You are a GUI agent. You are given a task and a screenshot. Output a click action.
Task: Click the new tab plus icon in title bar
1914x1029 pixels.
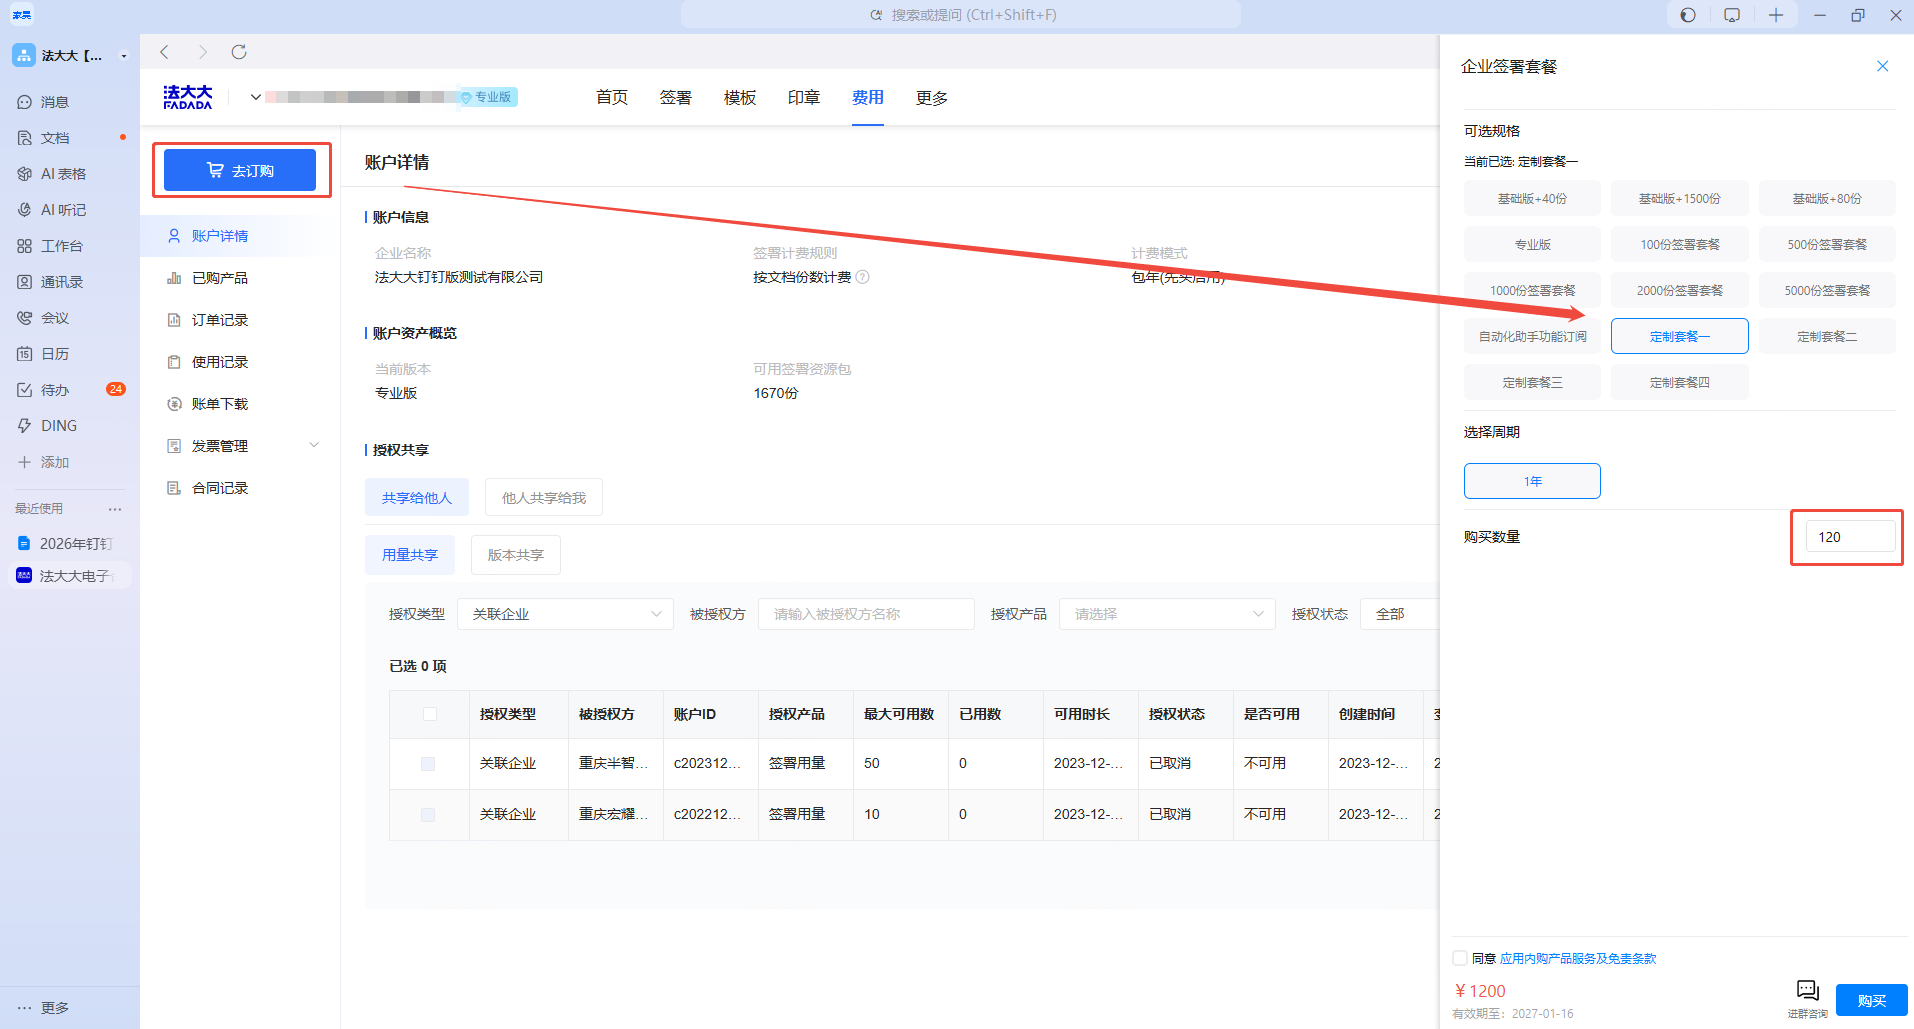pos(1776,15)
